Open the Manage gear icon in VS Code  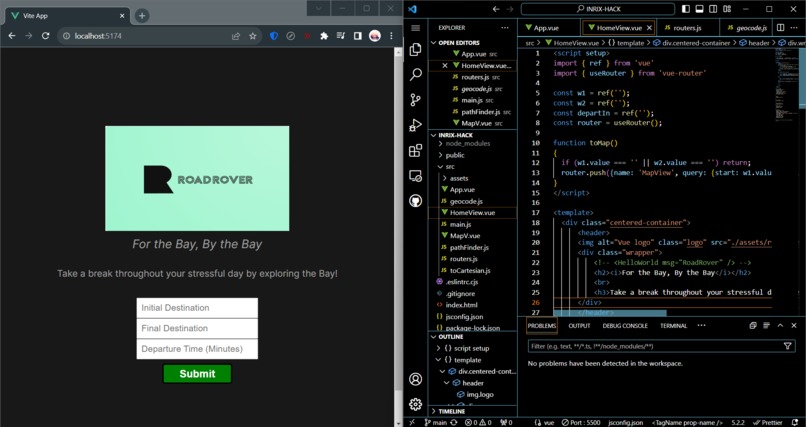[x=415, y=404]
